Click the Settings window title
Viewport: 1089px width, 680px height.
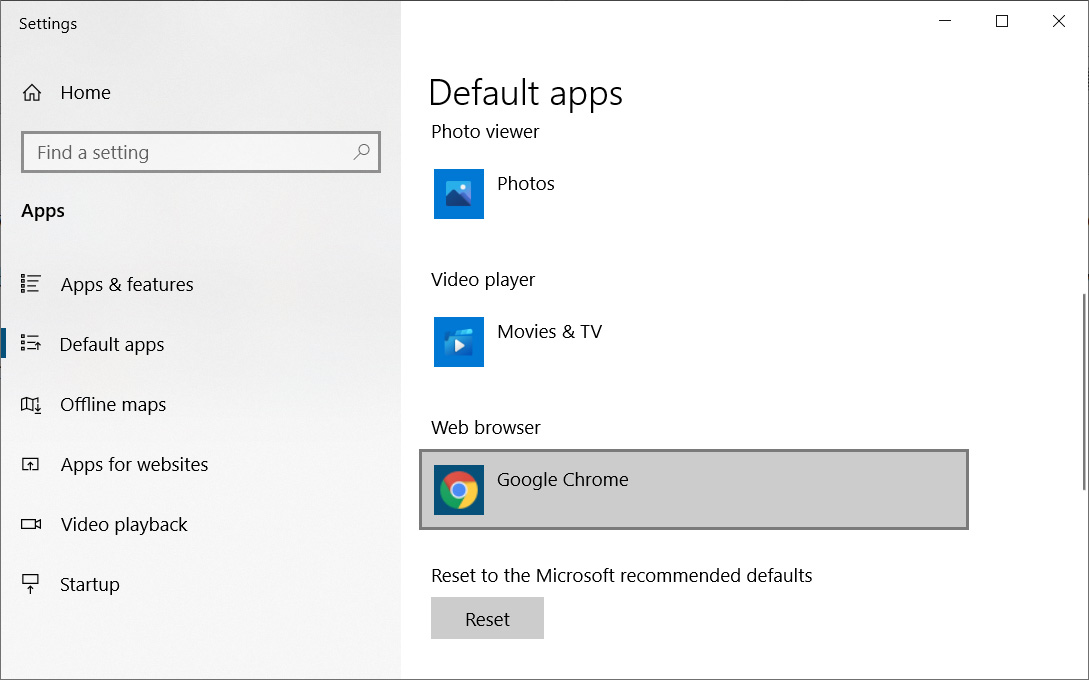tap(48, 24)
